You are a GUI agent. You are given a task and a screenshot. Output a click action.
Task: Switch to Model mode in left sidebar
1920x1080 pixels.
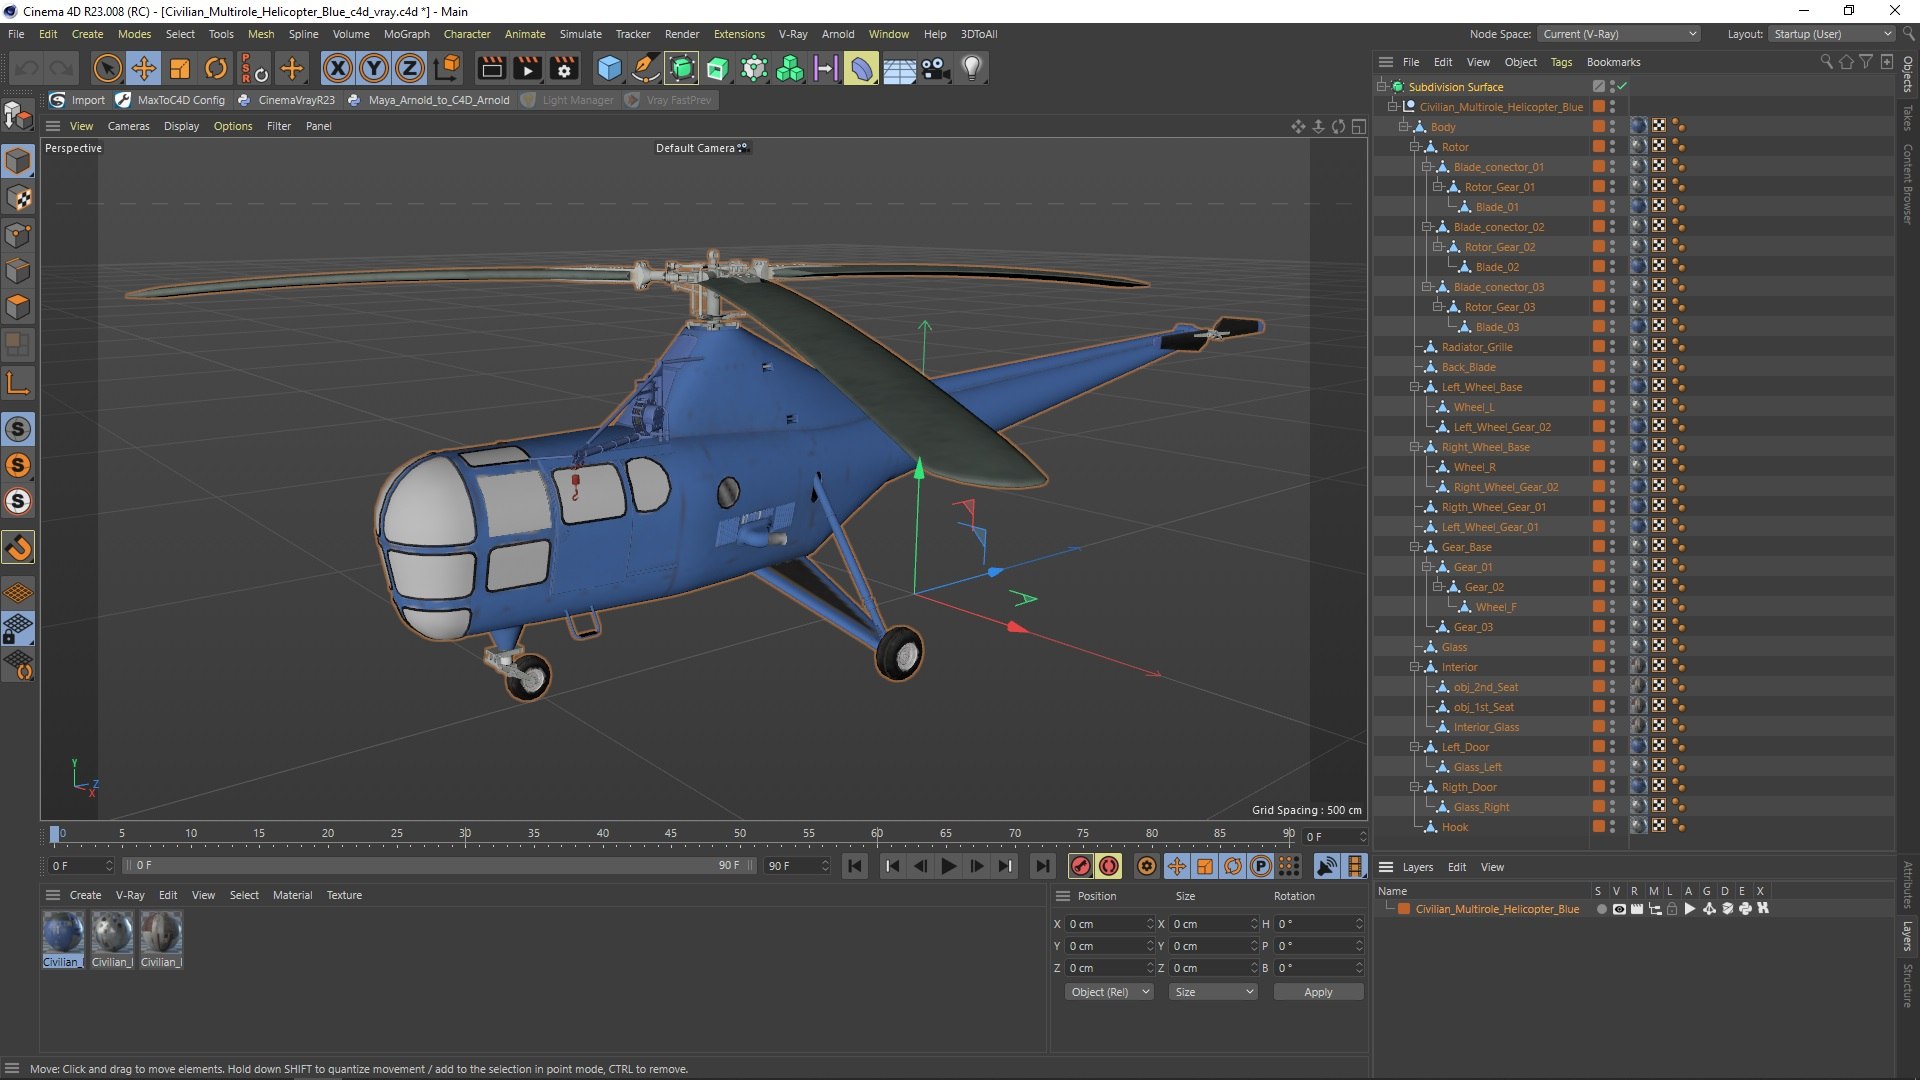(x=18, y=161)
